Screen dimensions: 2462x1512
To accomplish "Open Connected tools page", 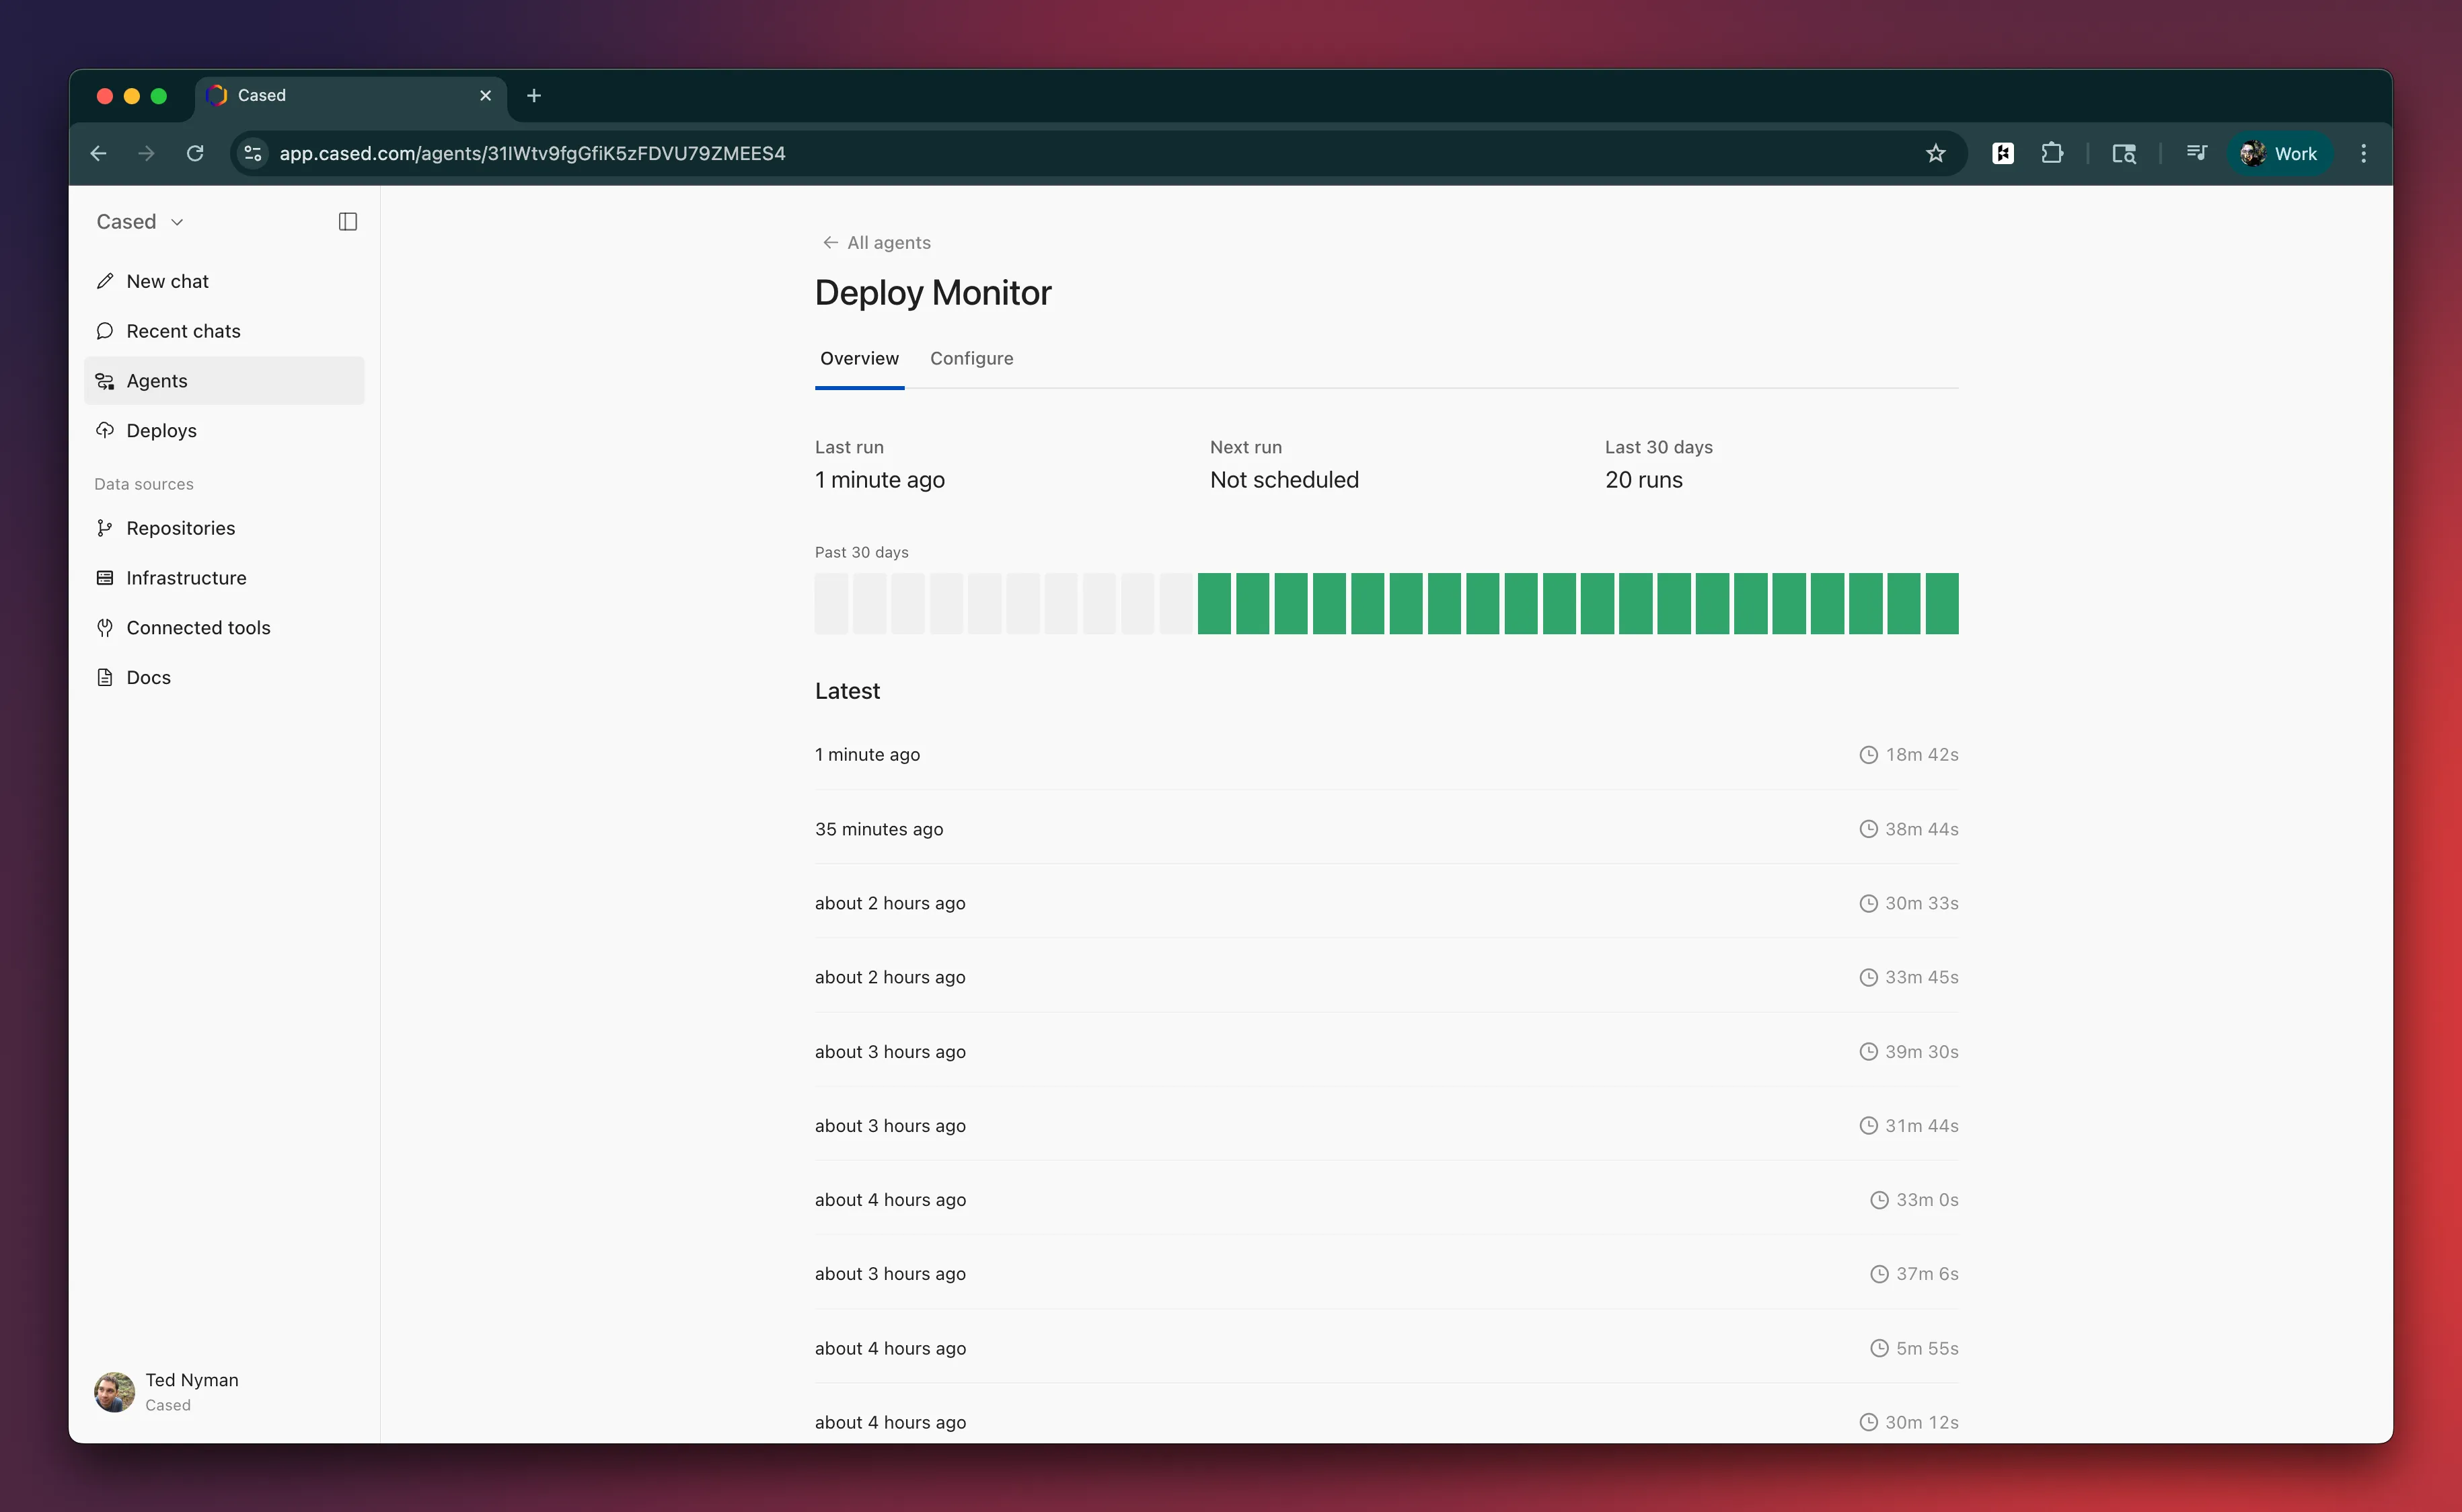I will [x=198, y=628].
